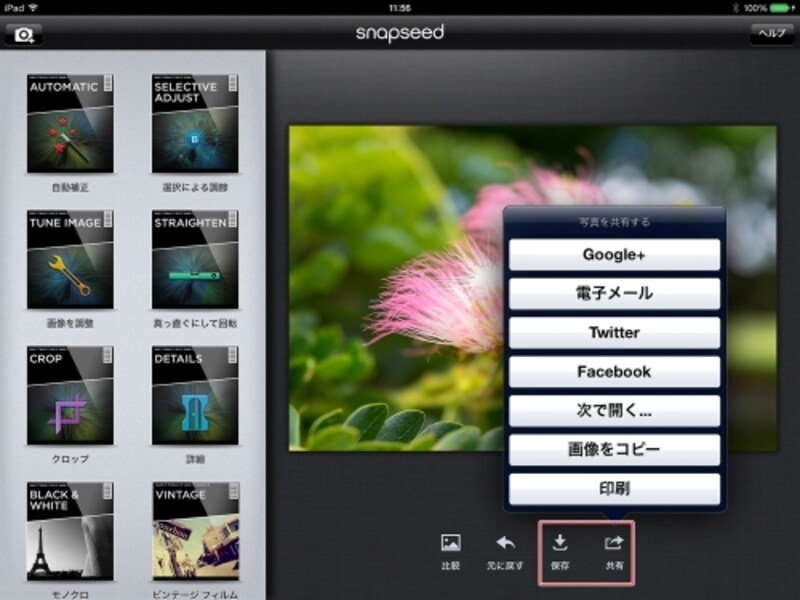Image resolution: width=800 pixels, height=600 pixels.
Task: Tap the battery indicator in status bar
Action: click(781, 8)
